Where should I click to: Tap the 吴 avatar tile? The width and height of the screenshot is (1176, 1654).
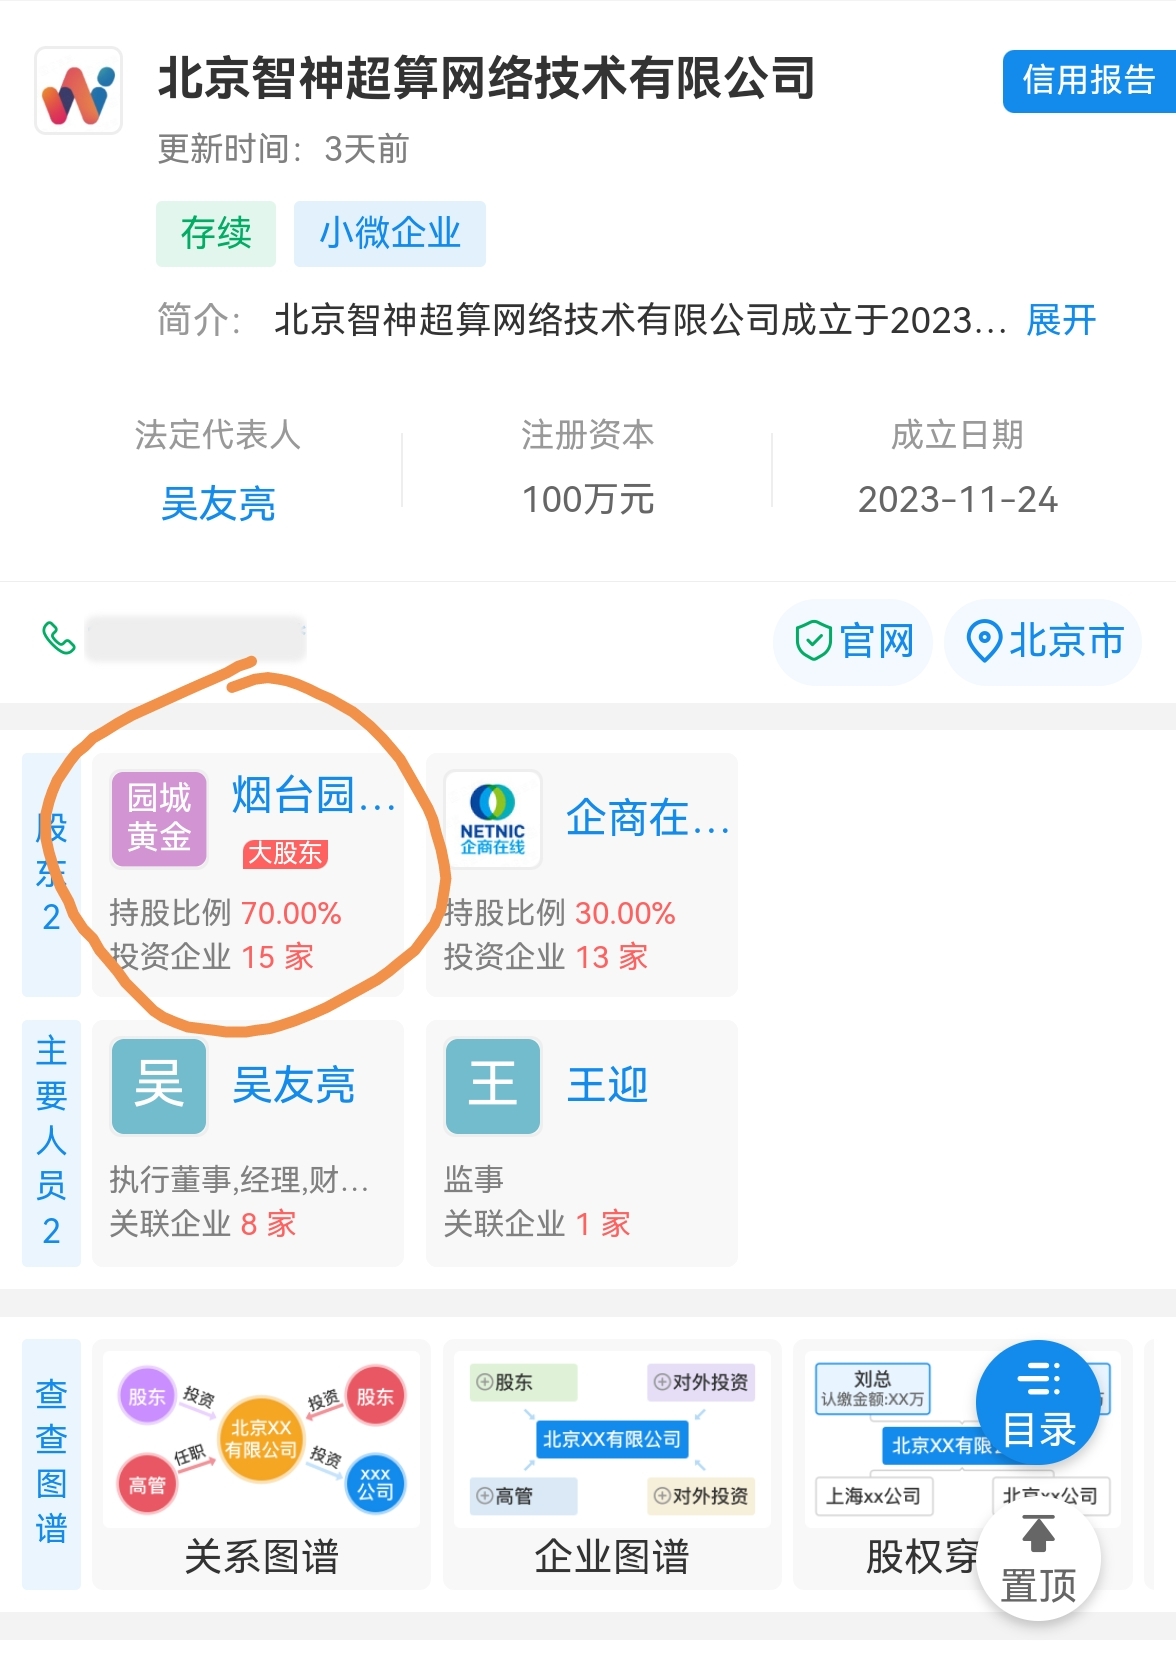point(159,1086)
